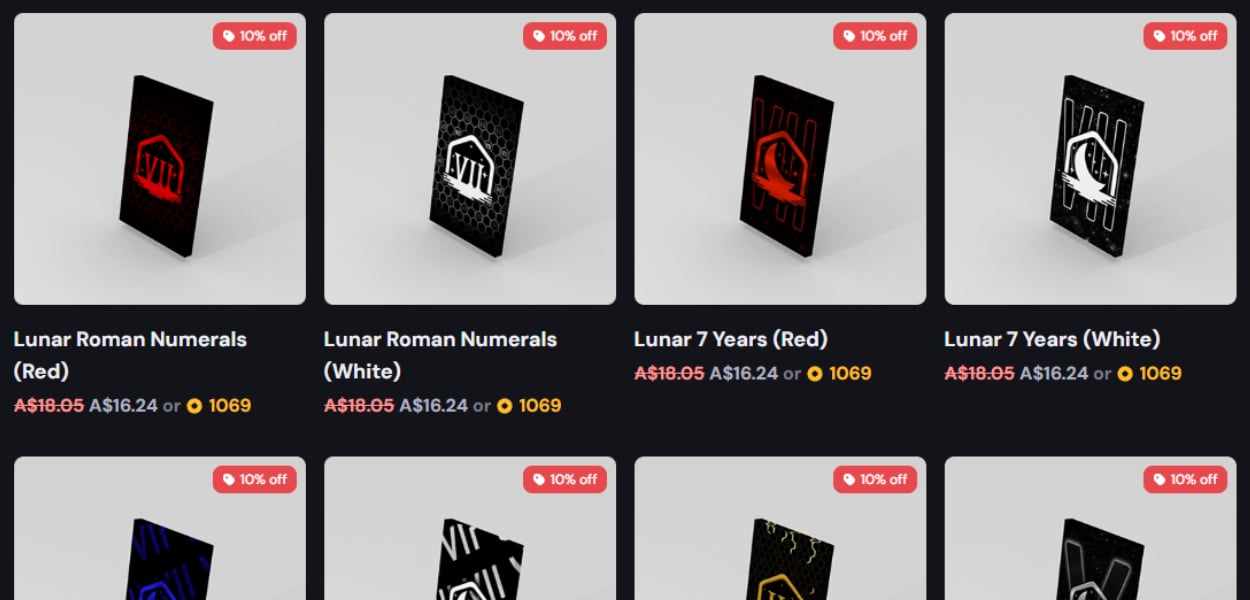The image size is (1250, 600).
Task: Click the Lunar 7 Years (White) title link
Action: tap(1052, 339)
